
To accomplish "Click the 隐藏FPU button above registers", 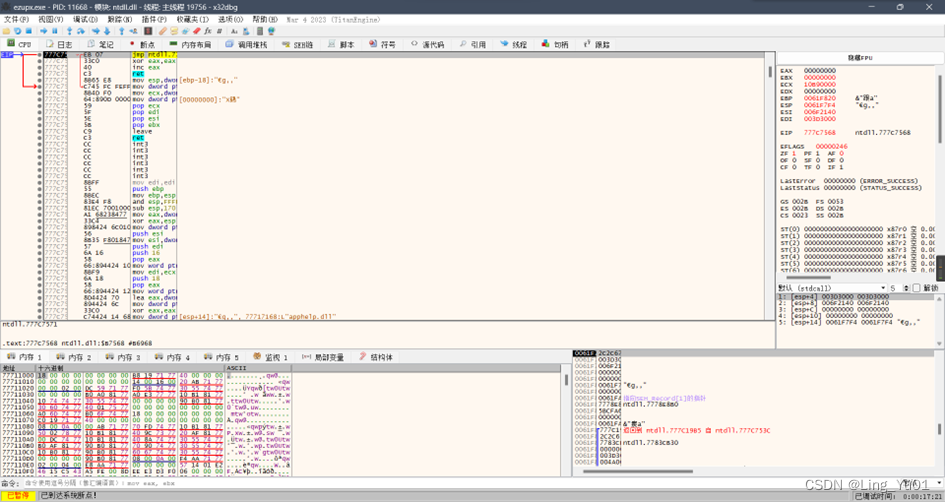I will pos(860,58).
